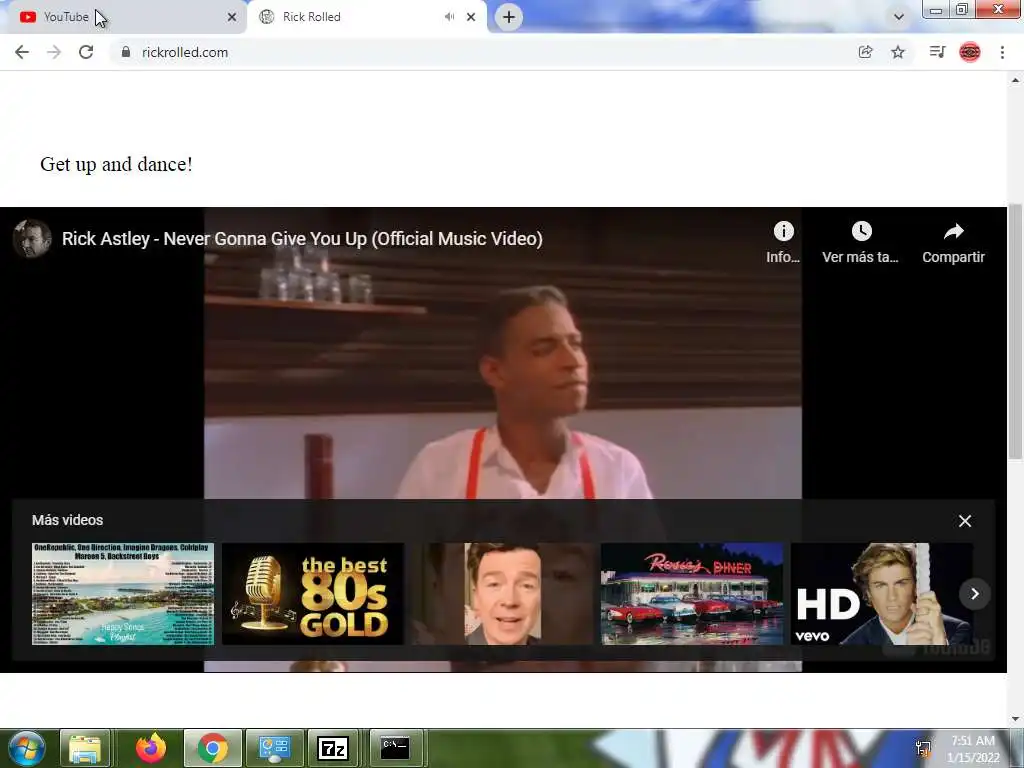Open the happy songs playlist thumbnail
Viewport: 1024px width, 768px height.
tap(123, 594)
